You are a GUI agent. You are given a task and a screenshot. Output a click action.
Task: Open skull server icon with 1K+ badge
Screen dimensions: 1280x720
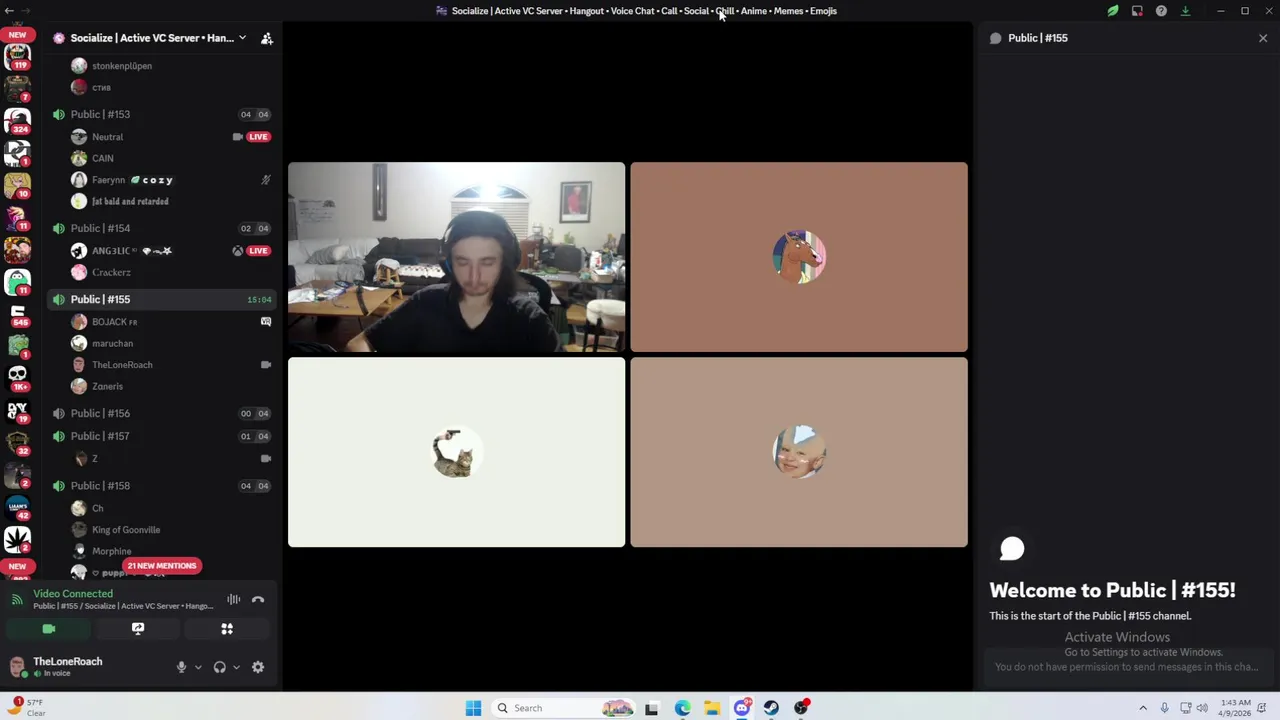click(17, 377)
